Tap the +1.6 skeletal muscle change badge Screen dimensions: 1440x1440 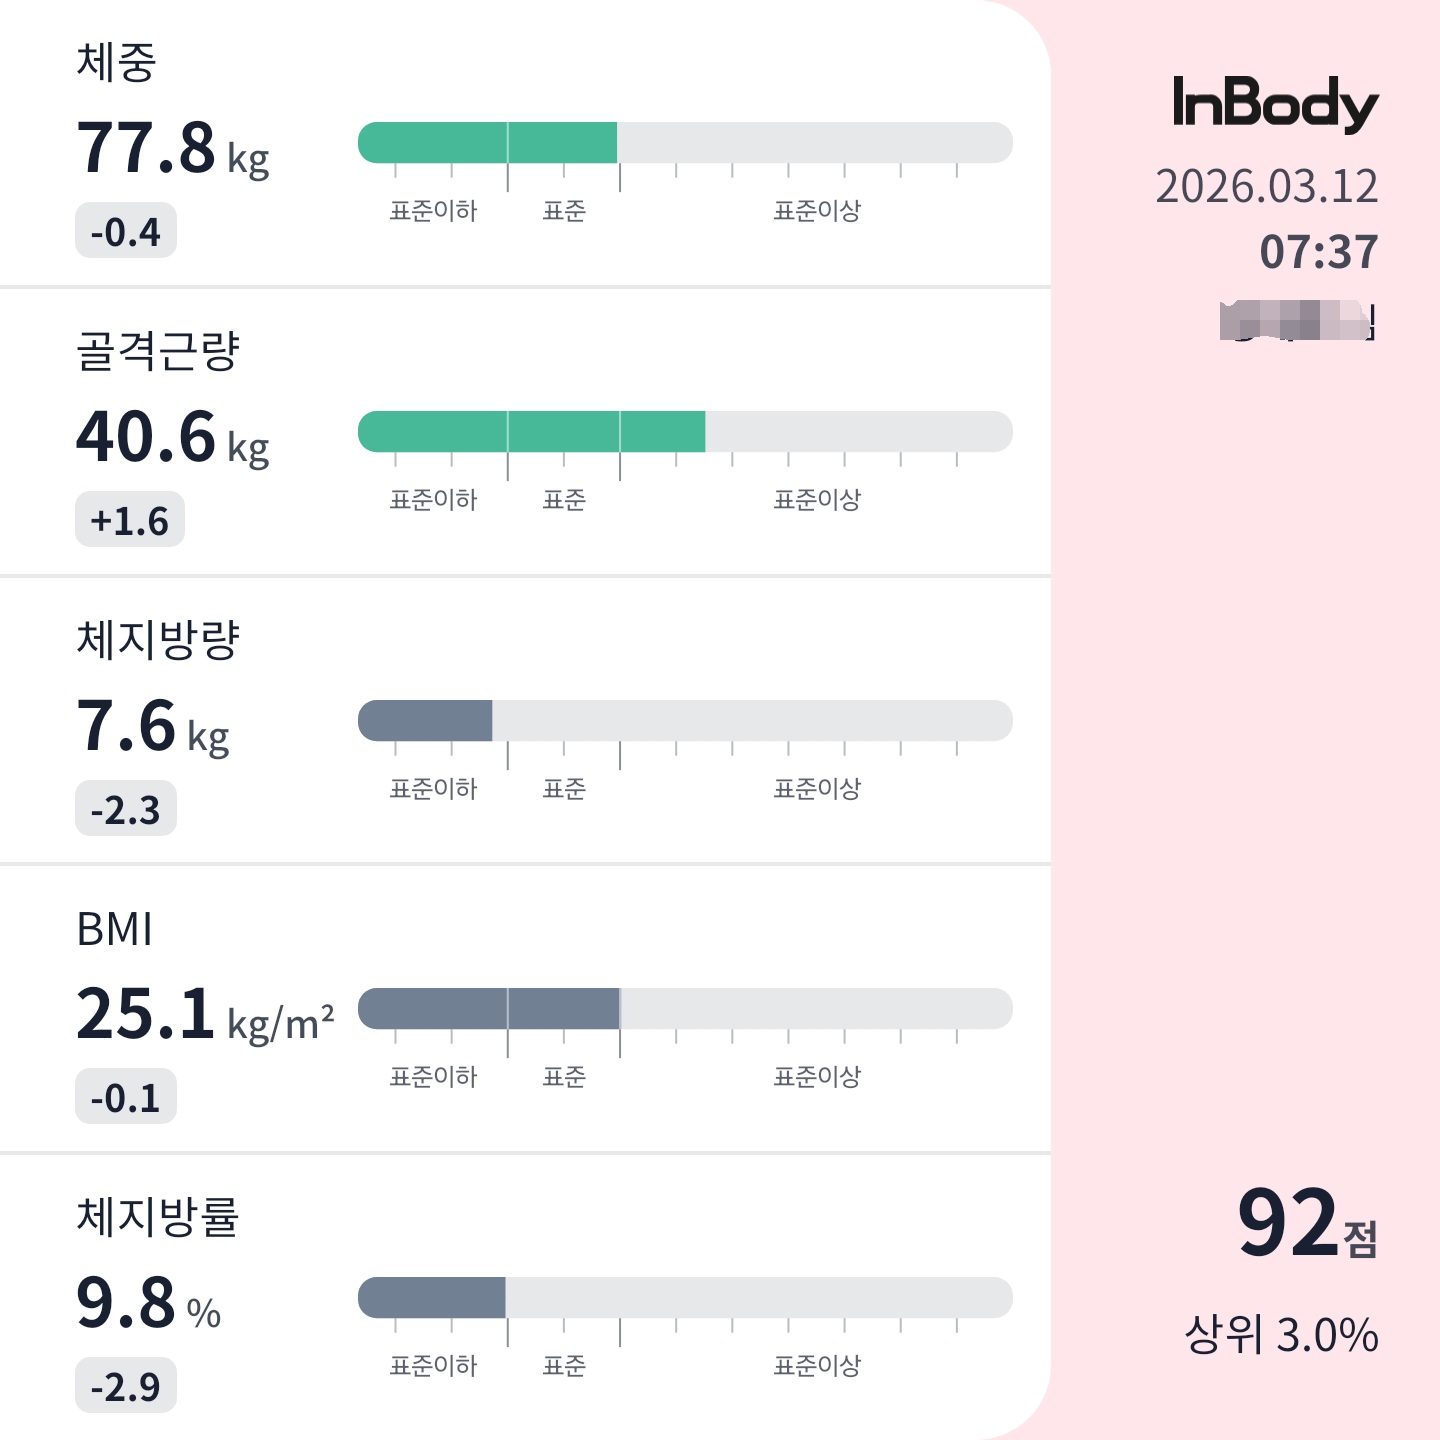click(130, 520)
